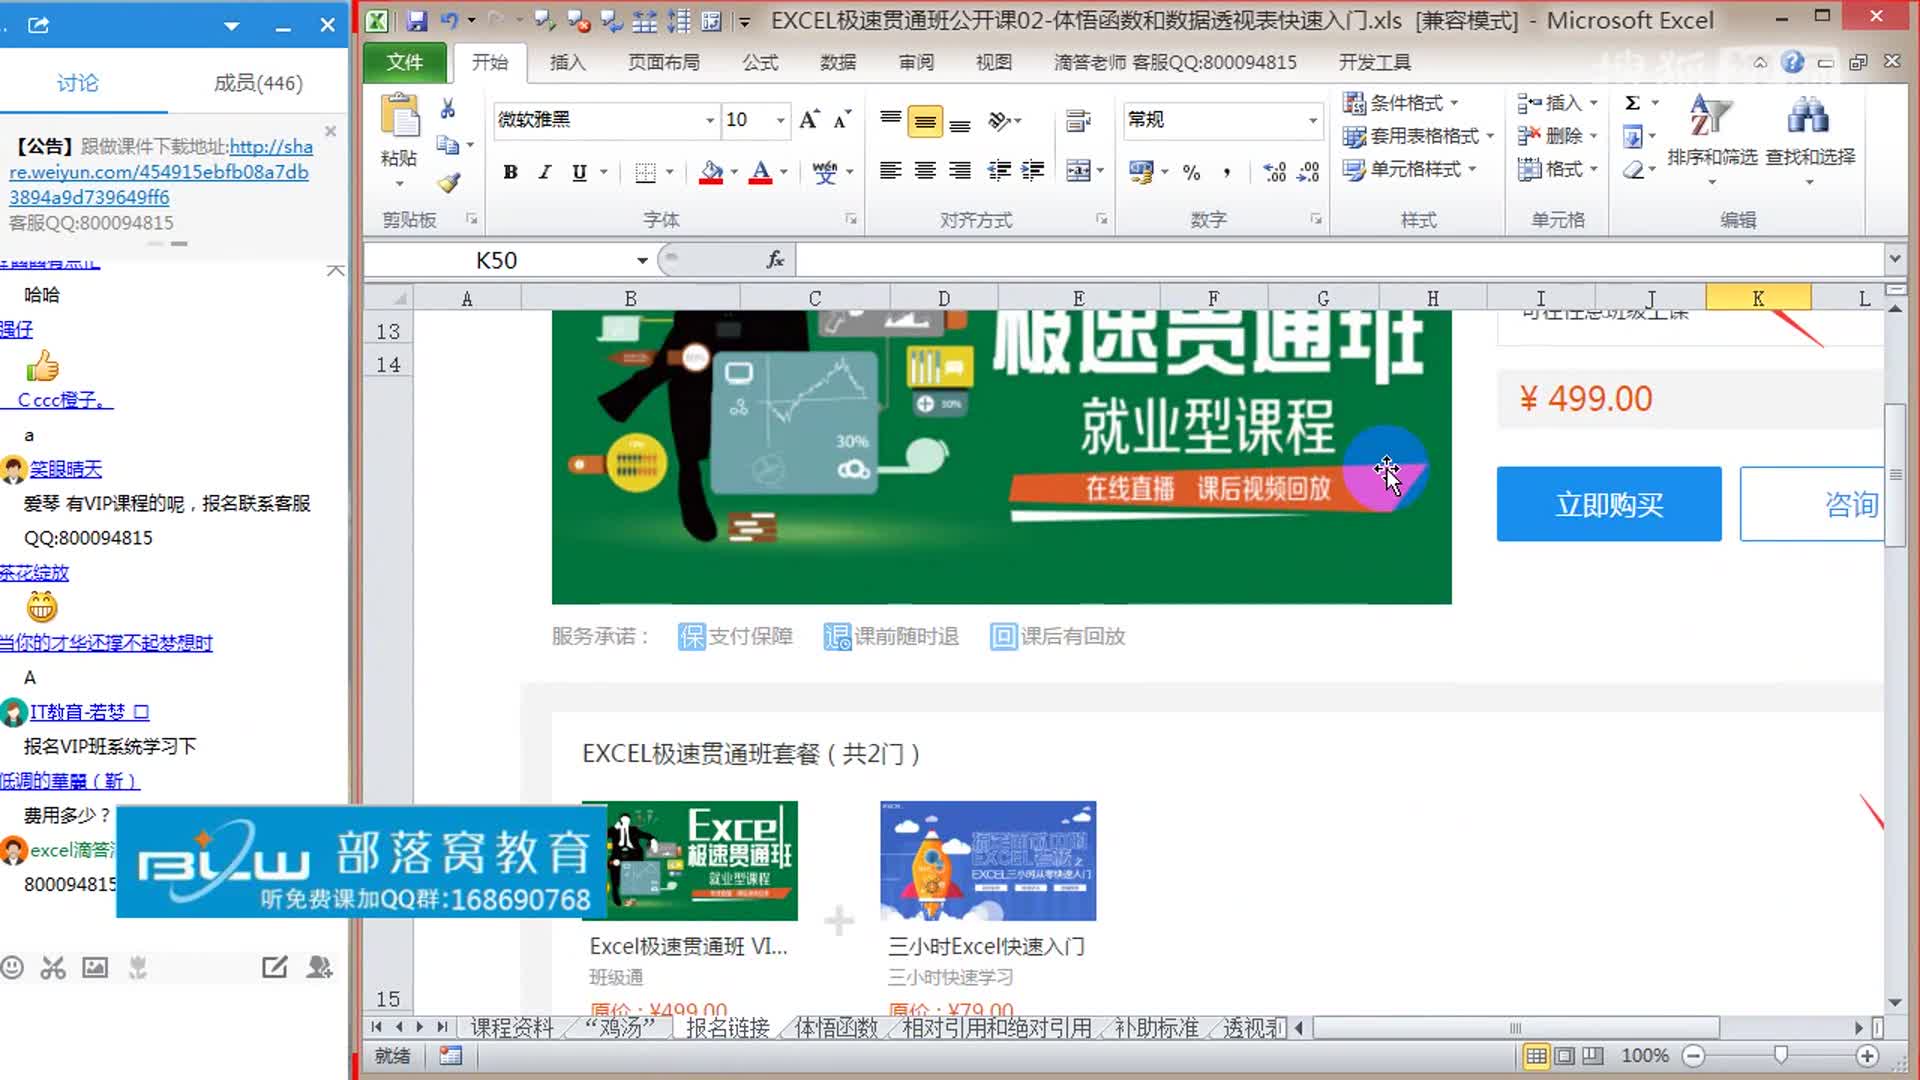Viewport: 1920px width, 1080px height.
Task: Click the 立即购买 buy now button
Action: coord(1609,504)
